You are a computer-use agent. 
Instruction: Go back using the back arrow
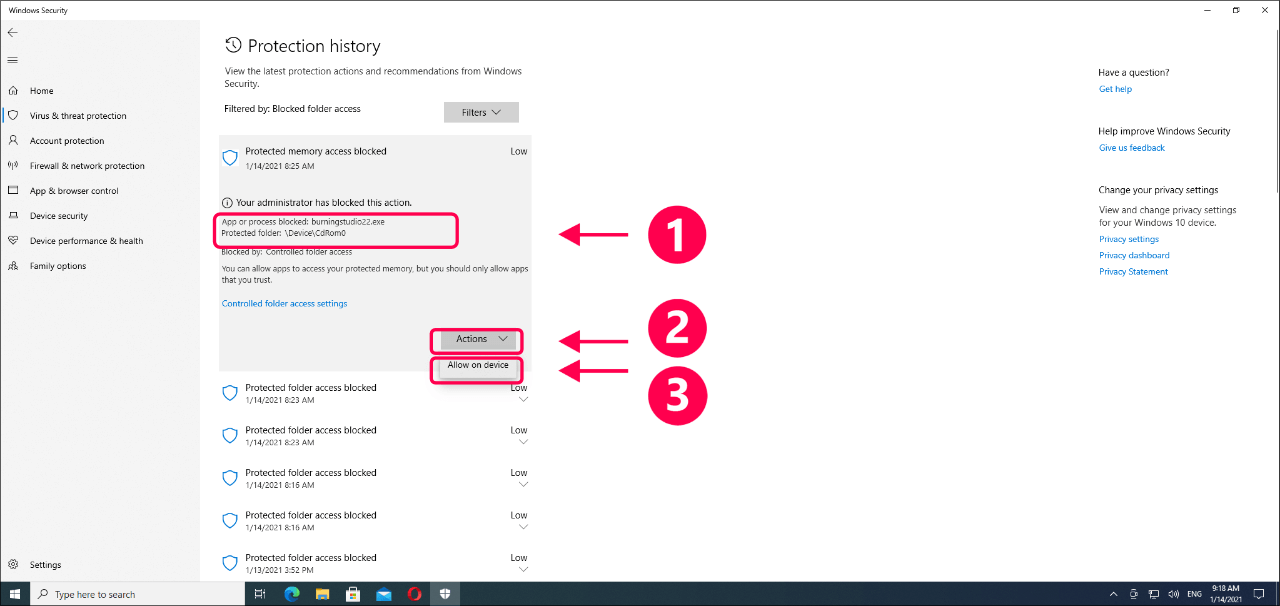pos(12,32)
